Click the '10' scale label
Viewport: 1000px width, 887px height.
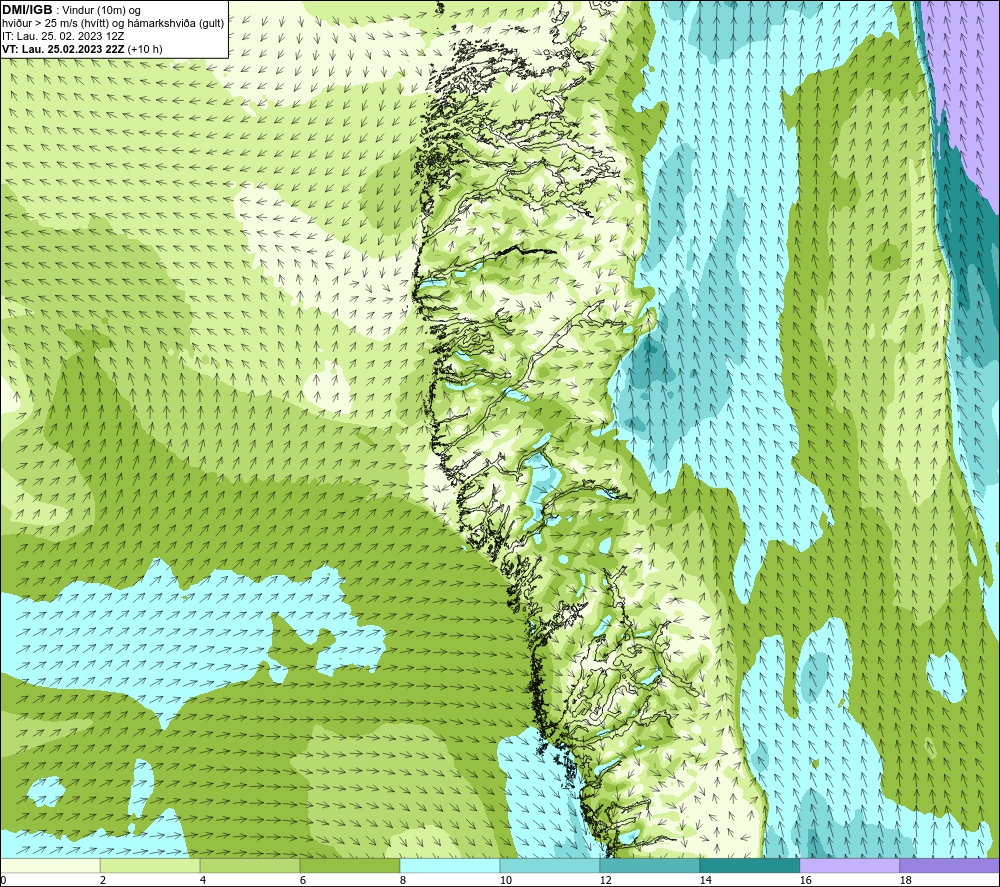(x=505, y=881)
